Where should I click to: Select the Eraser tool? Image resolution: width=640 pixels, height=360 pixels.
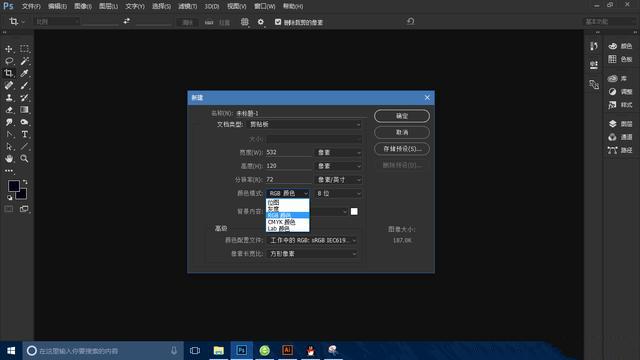(x=9, y=110)
